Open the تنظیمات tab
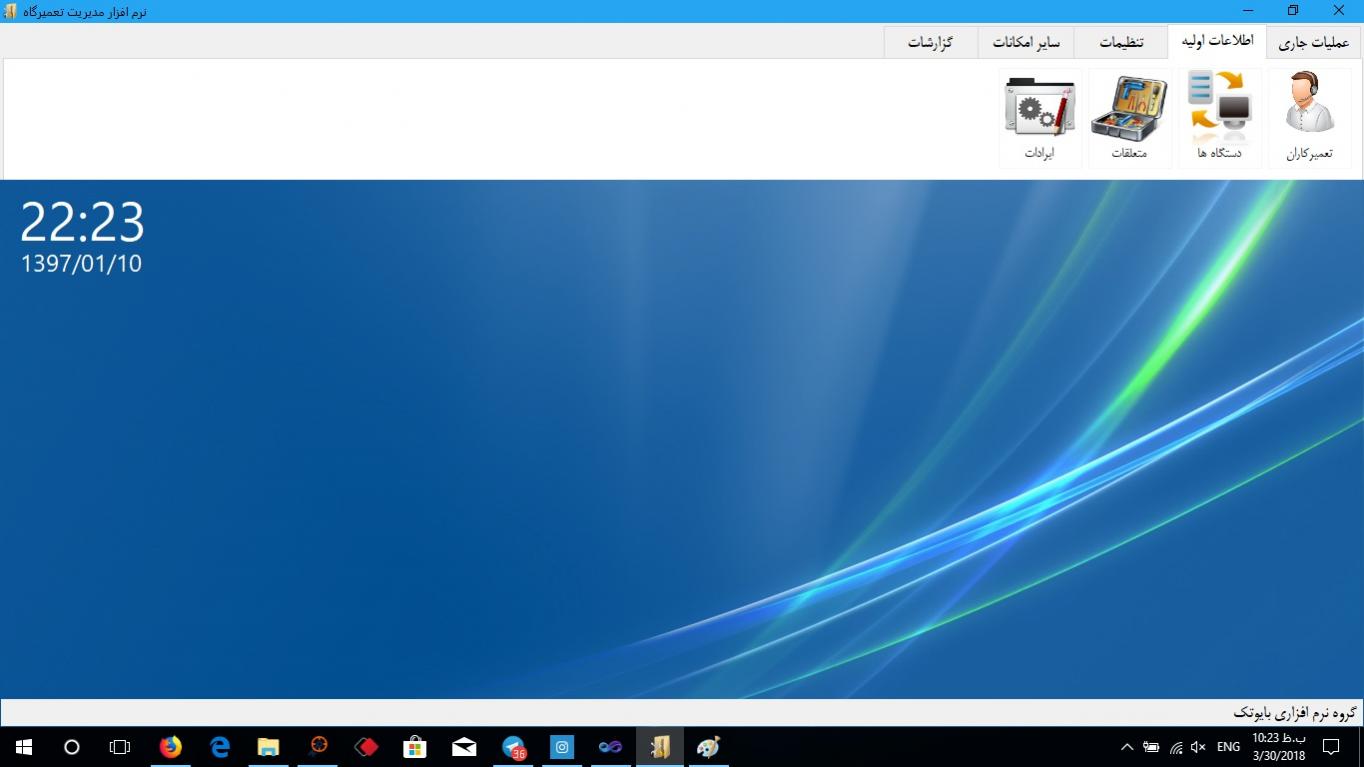 [x=1121, y=43]
